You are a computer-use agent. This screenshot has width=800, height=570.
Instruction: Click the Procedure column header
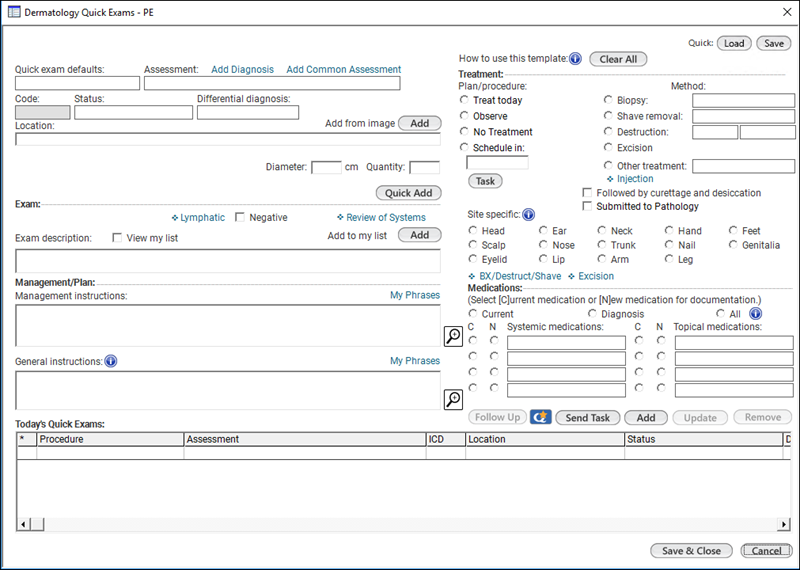pyautogui.click(x=110, y=439)
